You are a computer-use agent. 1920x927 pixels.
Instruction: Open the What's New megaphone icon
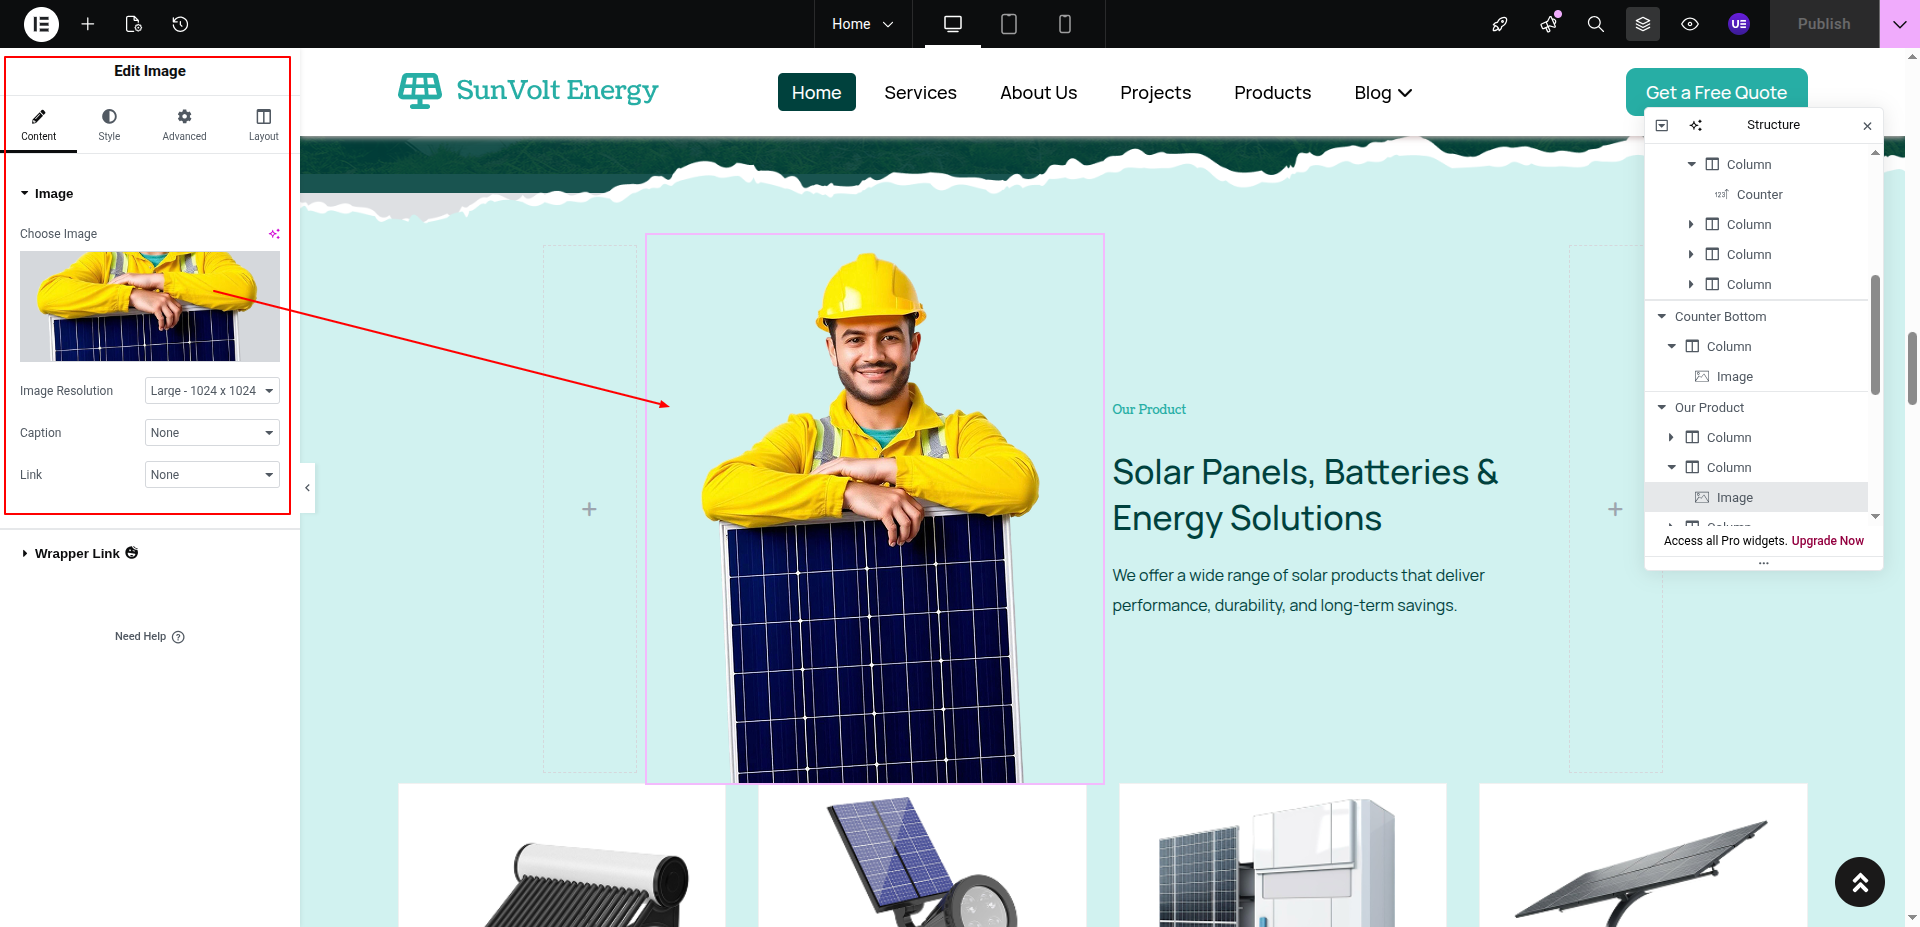click(x=1549, y=24)
